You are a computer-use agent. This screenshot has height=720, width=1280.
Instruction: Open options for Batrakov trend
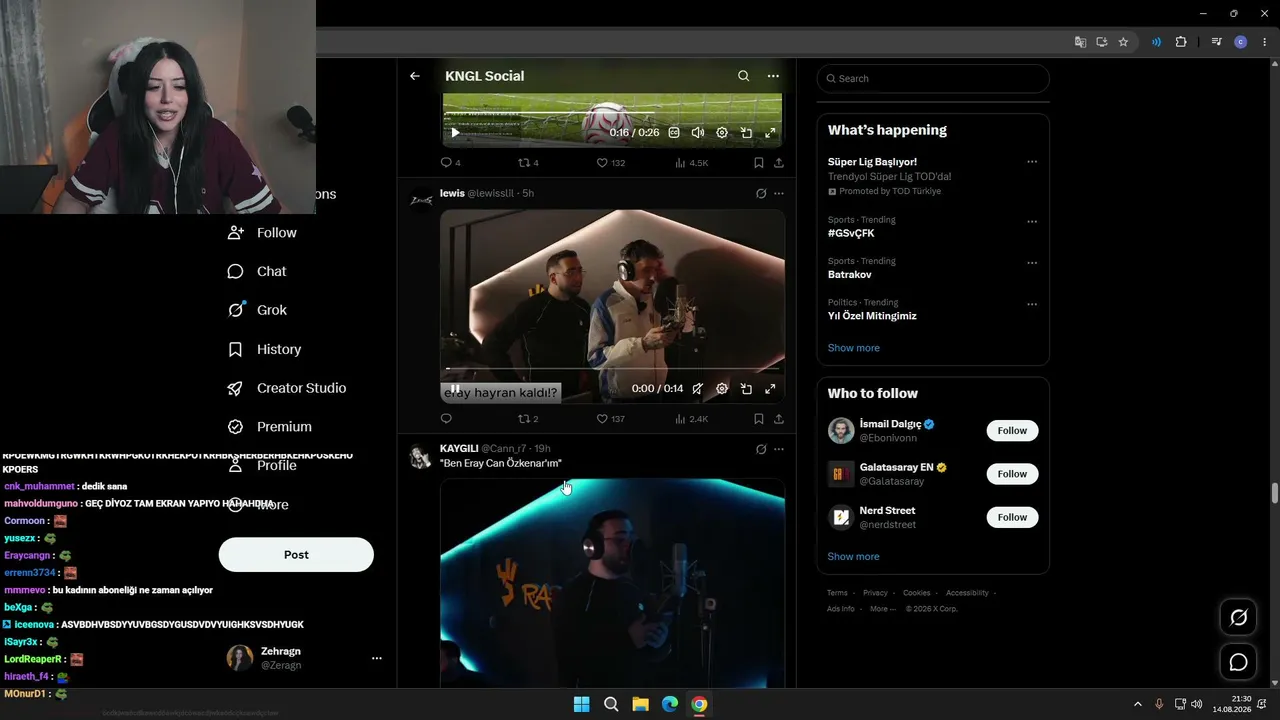[x=1032, y=263]
